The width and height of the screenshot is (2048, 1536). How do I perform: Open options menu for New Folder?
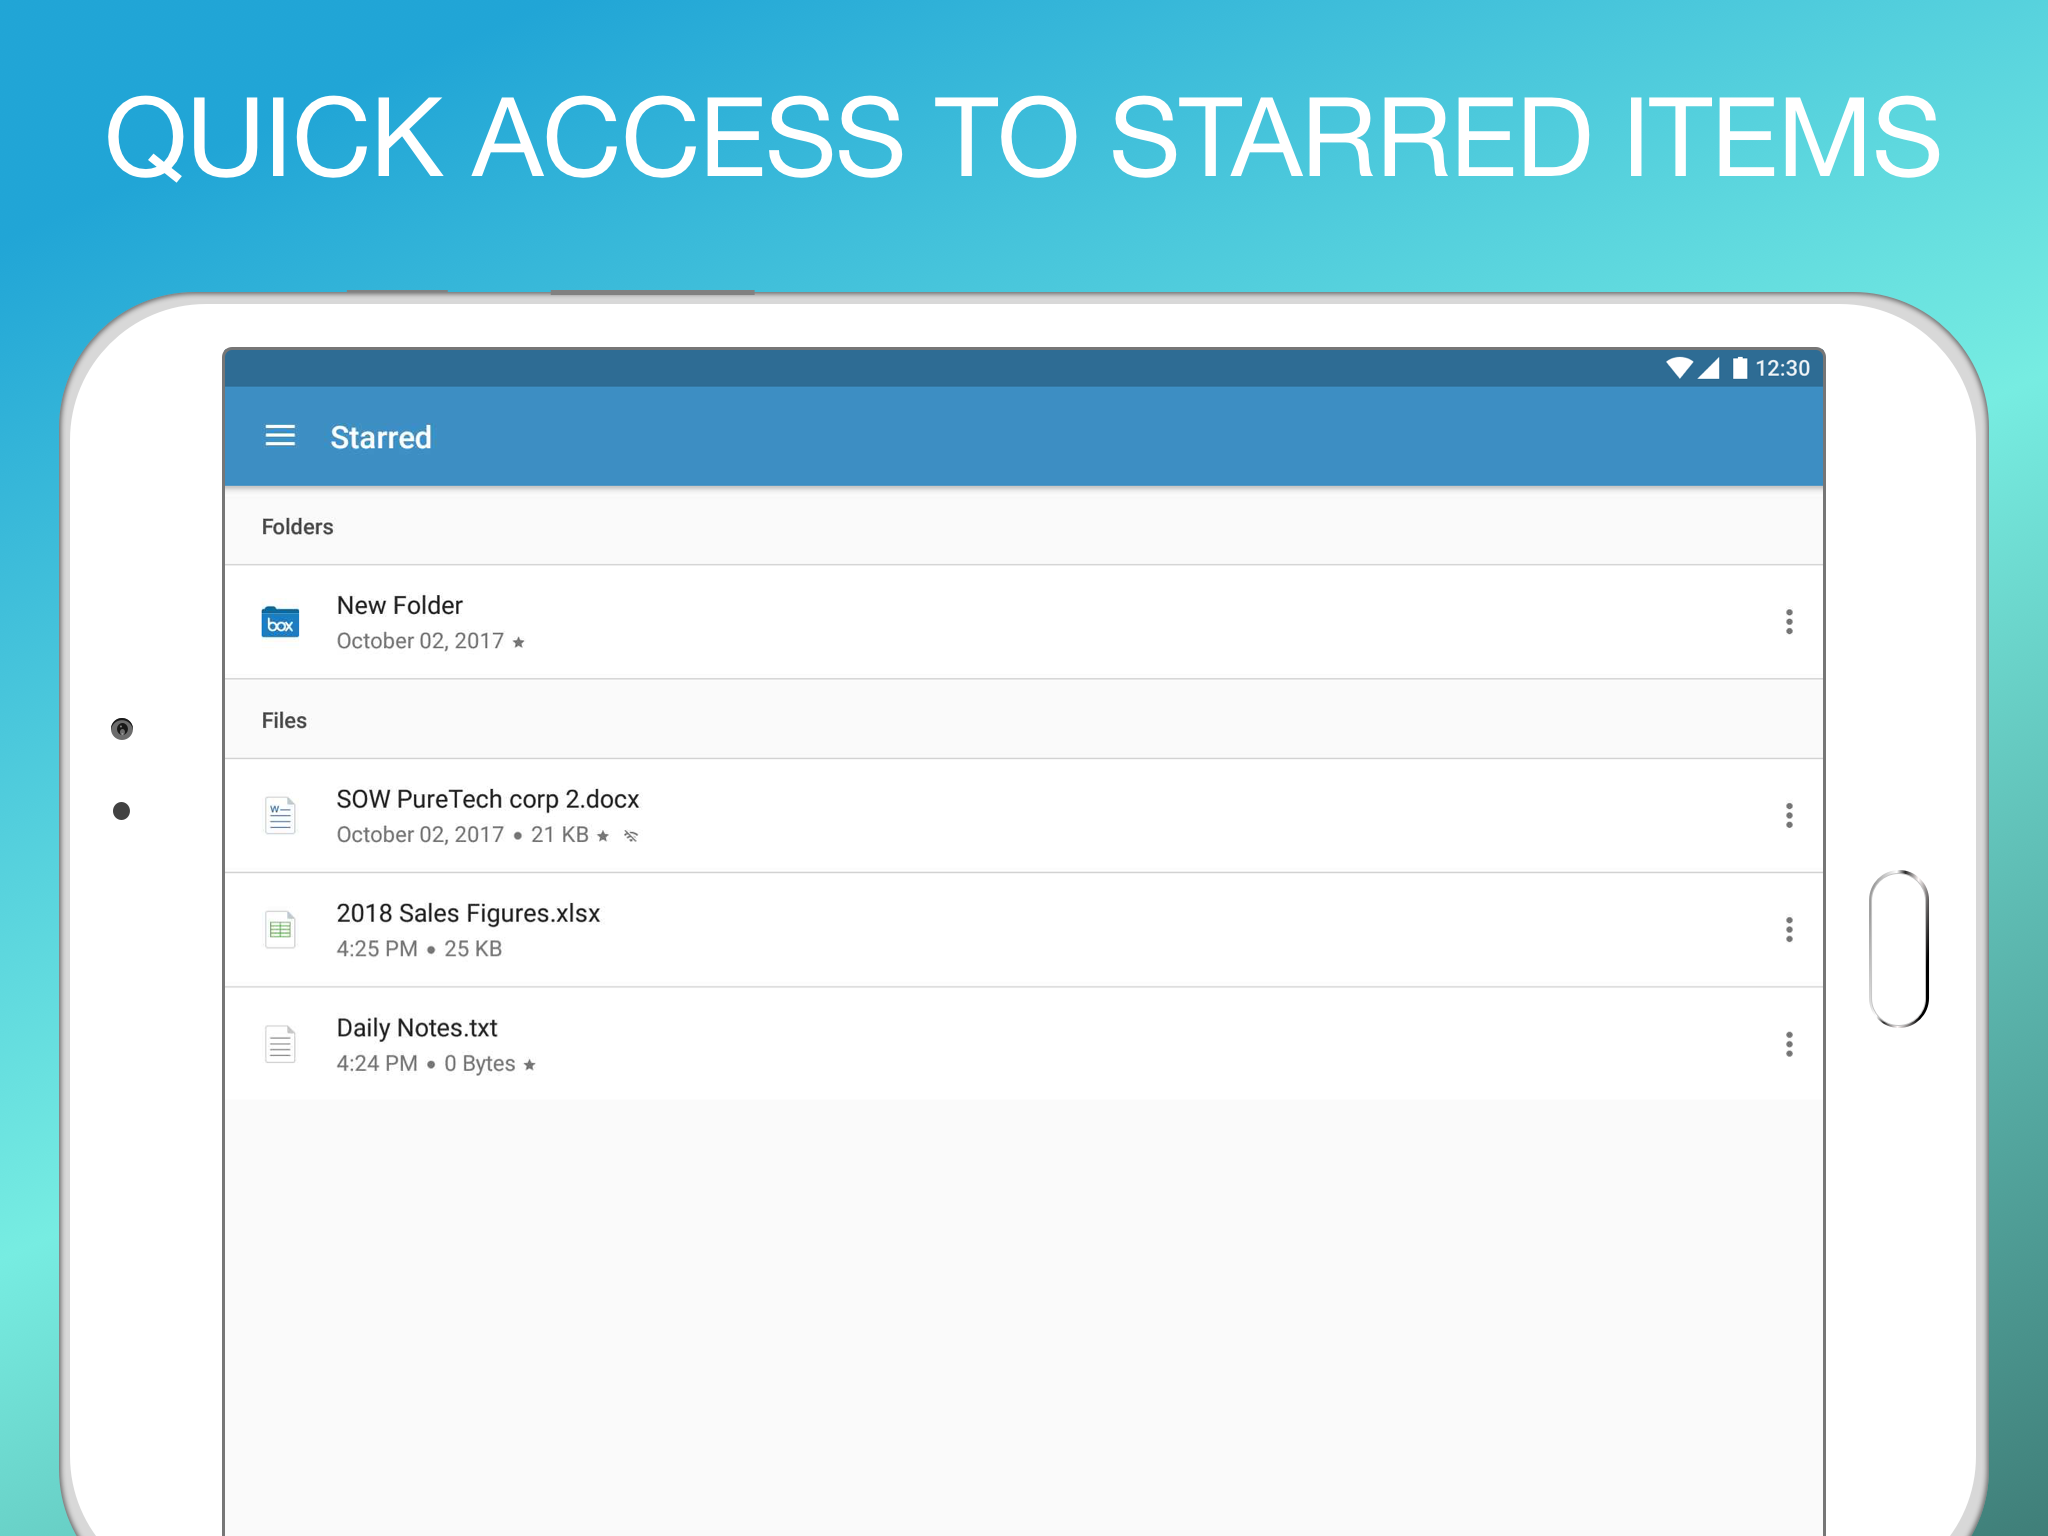click(1789, 622)
